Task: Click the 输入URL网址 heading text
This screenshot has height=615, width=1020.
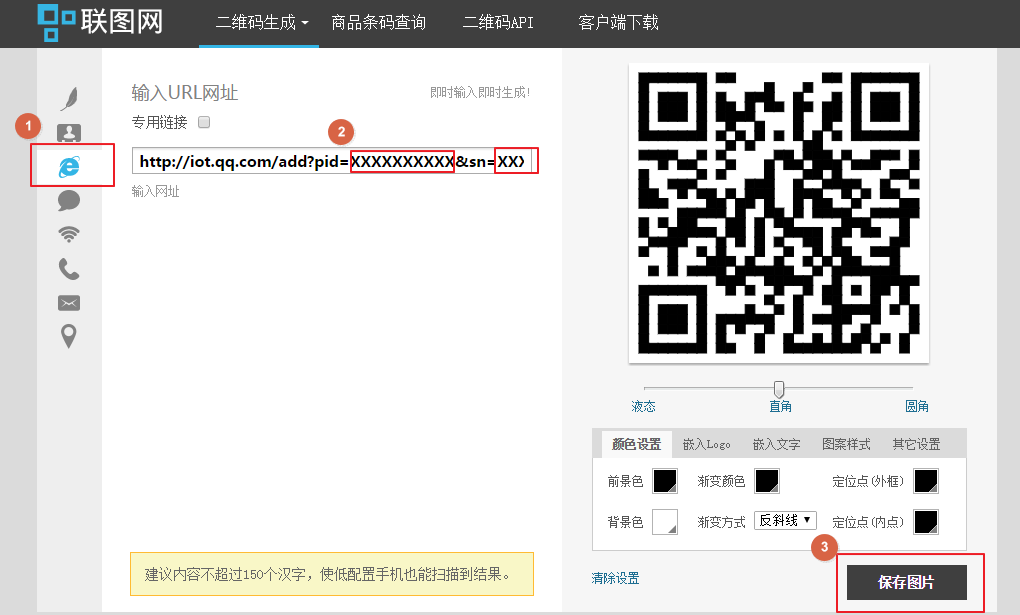Action: pyautogui.click(x=185, y=93)
